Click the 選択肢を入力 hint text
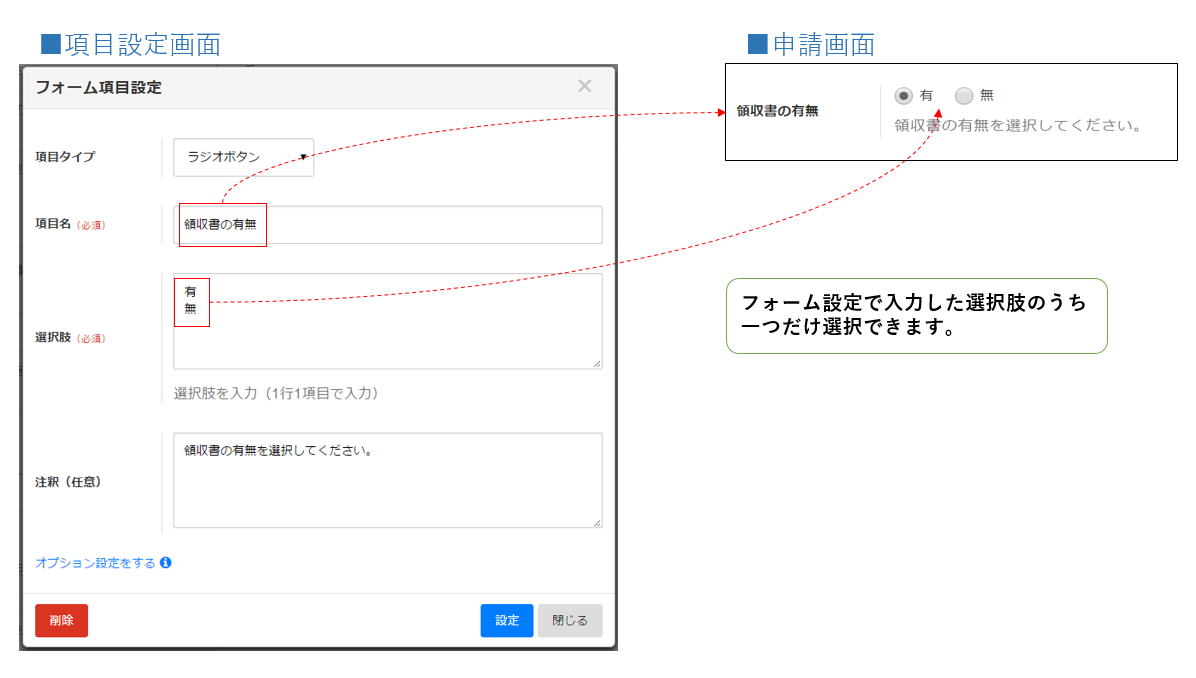The width and height of the screenshot is (1196, 678). coord(275,394)
